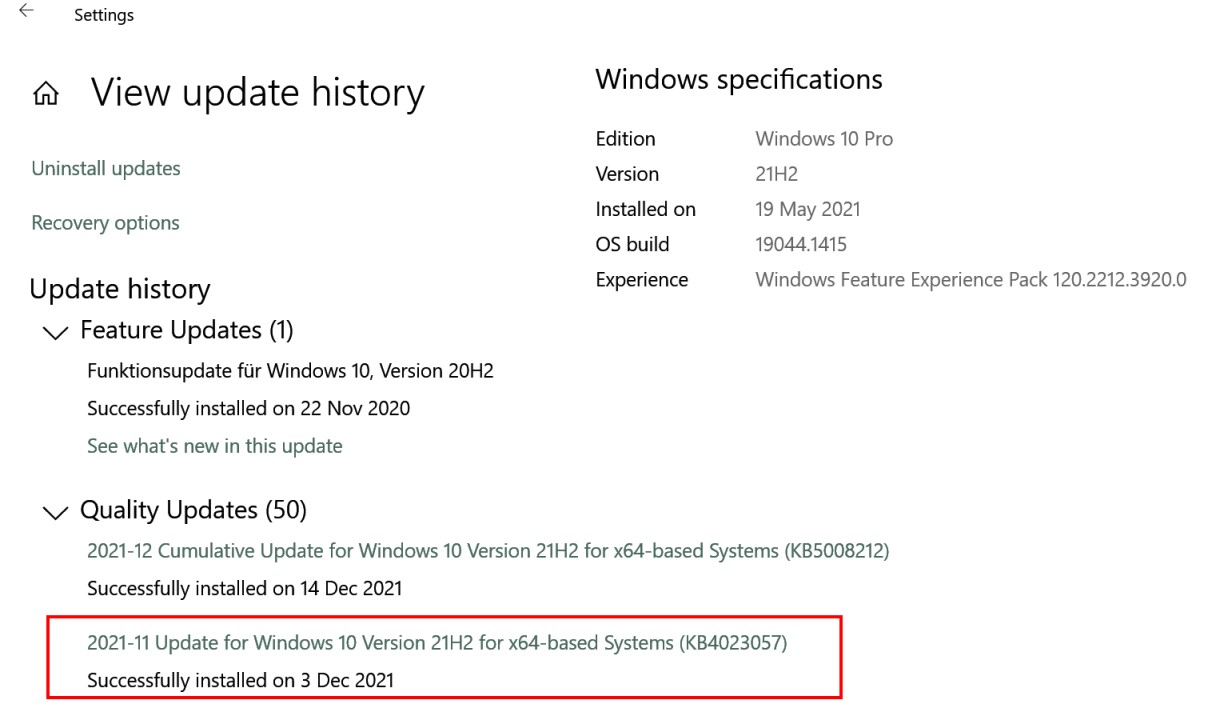
Task: Collapse the Feature Updates section chevron
Action: pyautogui.click(x=57, y=331)
